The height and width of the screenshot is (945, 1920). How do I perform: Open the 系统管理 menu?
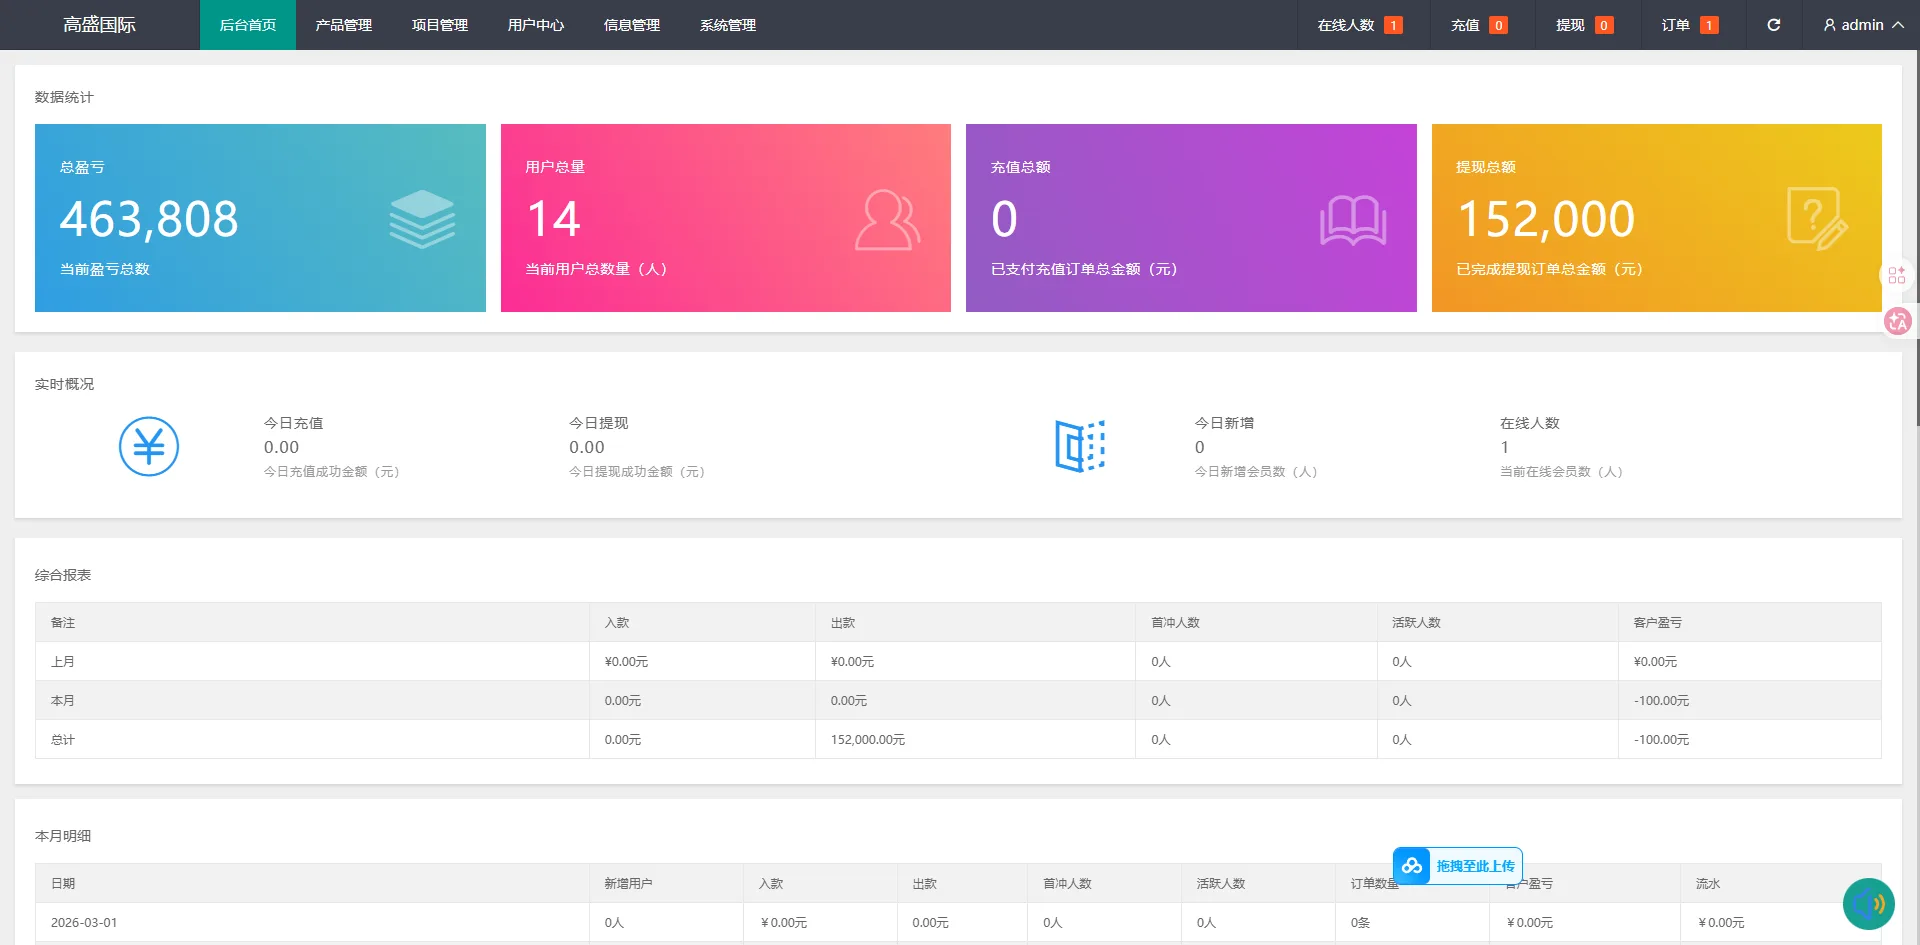coord(728,25)
